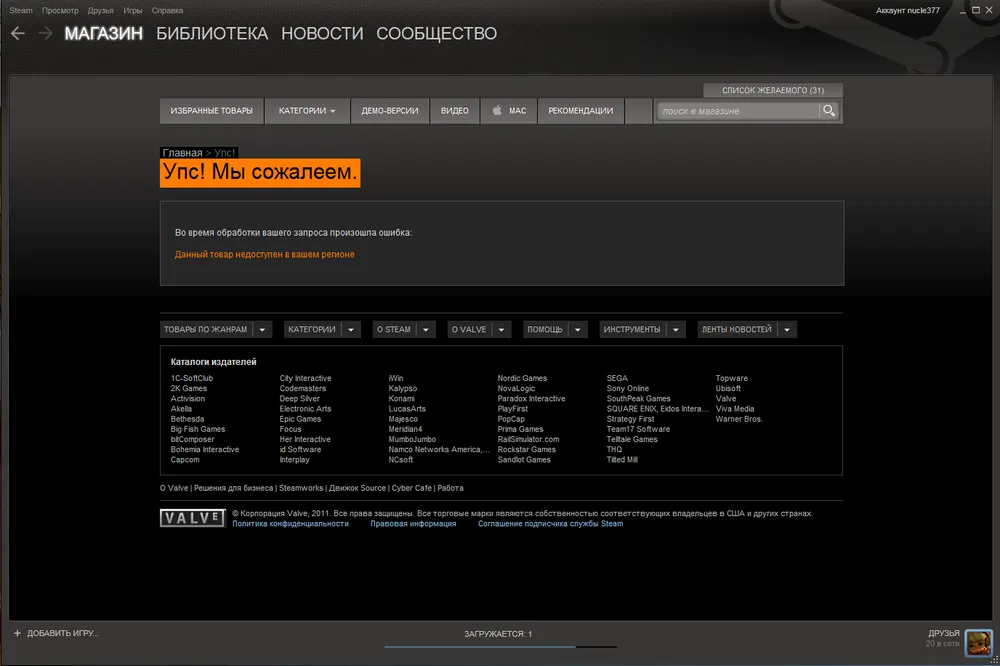The image size is (1000, 666).
Task: Expand ЛЕНТЫ НОВОСТЕЙ dropdown arrow
Action: [x=787, y=329]
